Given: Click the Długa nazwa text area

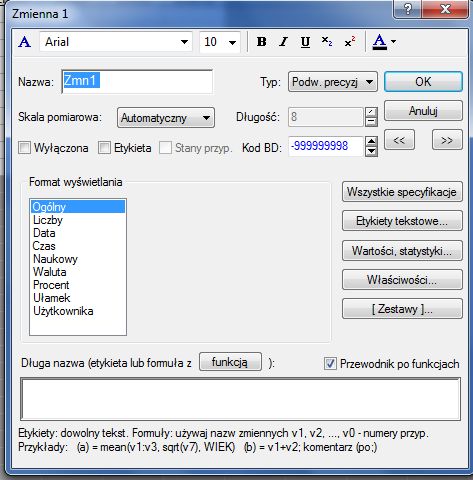Looking at the screenshot, I should click(x=240, y=399).
